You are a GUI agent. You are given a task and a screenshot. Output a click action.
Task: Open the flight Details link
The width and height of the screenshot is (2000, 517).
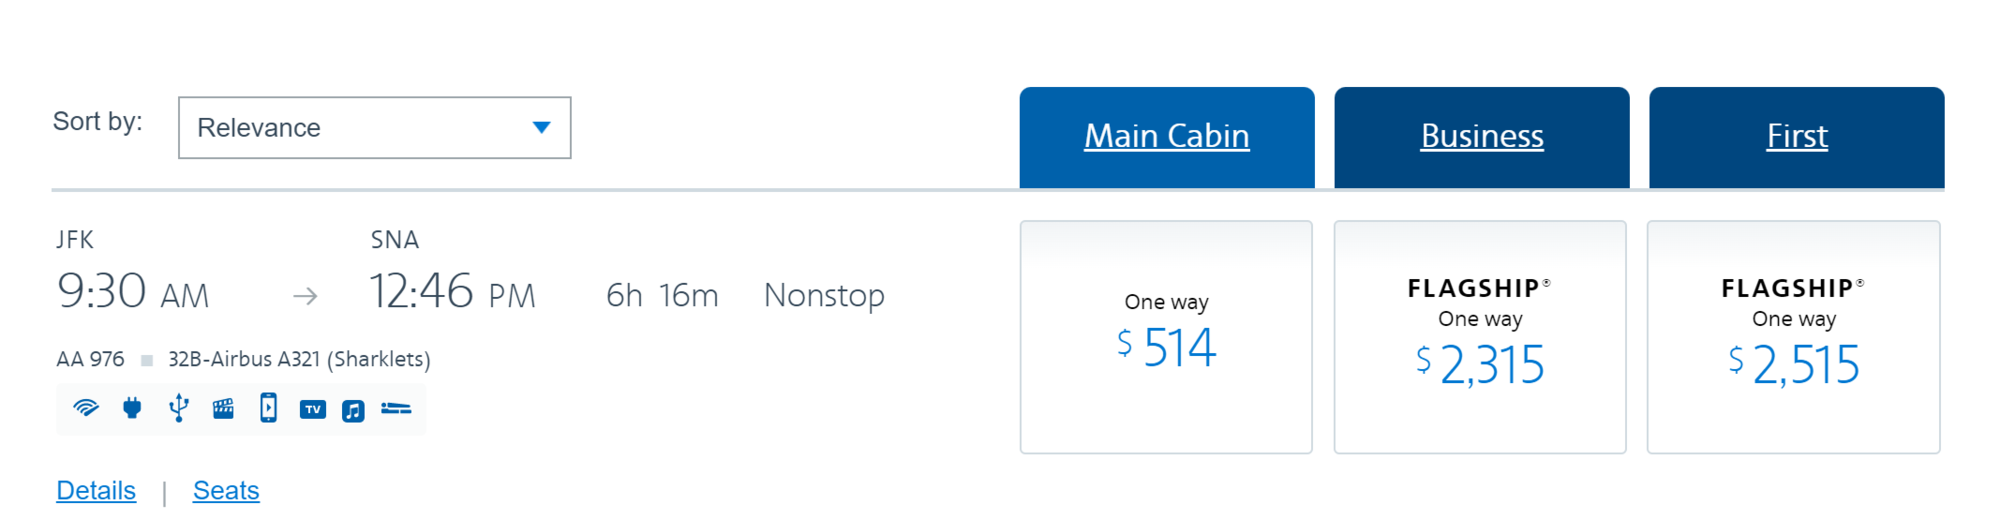[x=96, y=490]
